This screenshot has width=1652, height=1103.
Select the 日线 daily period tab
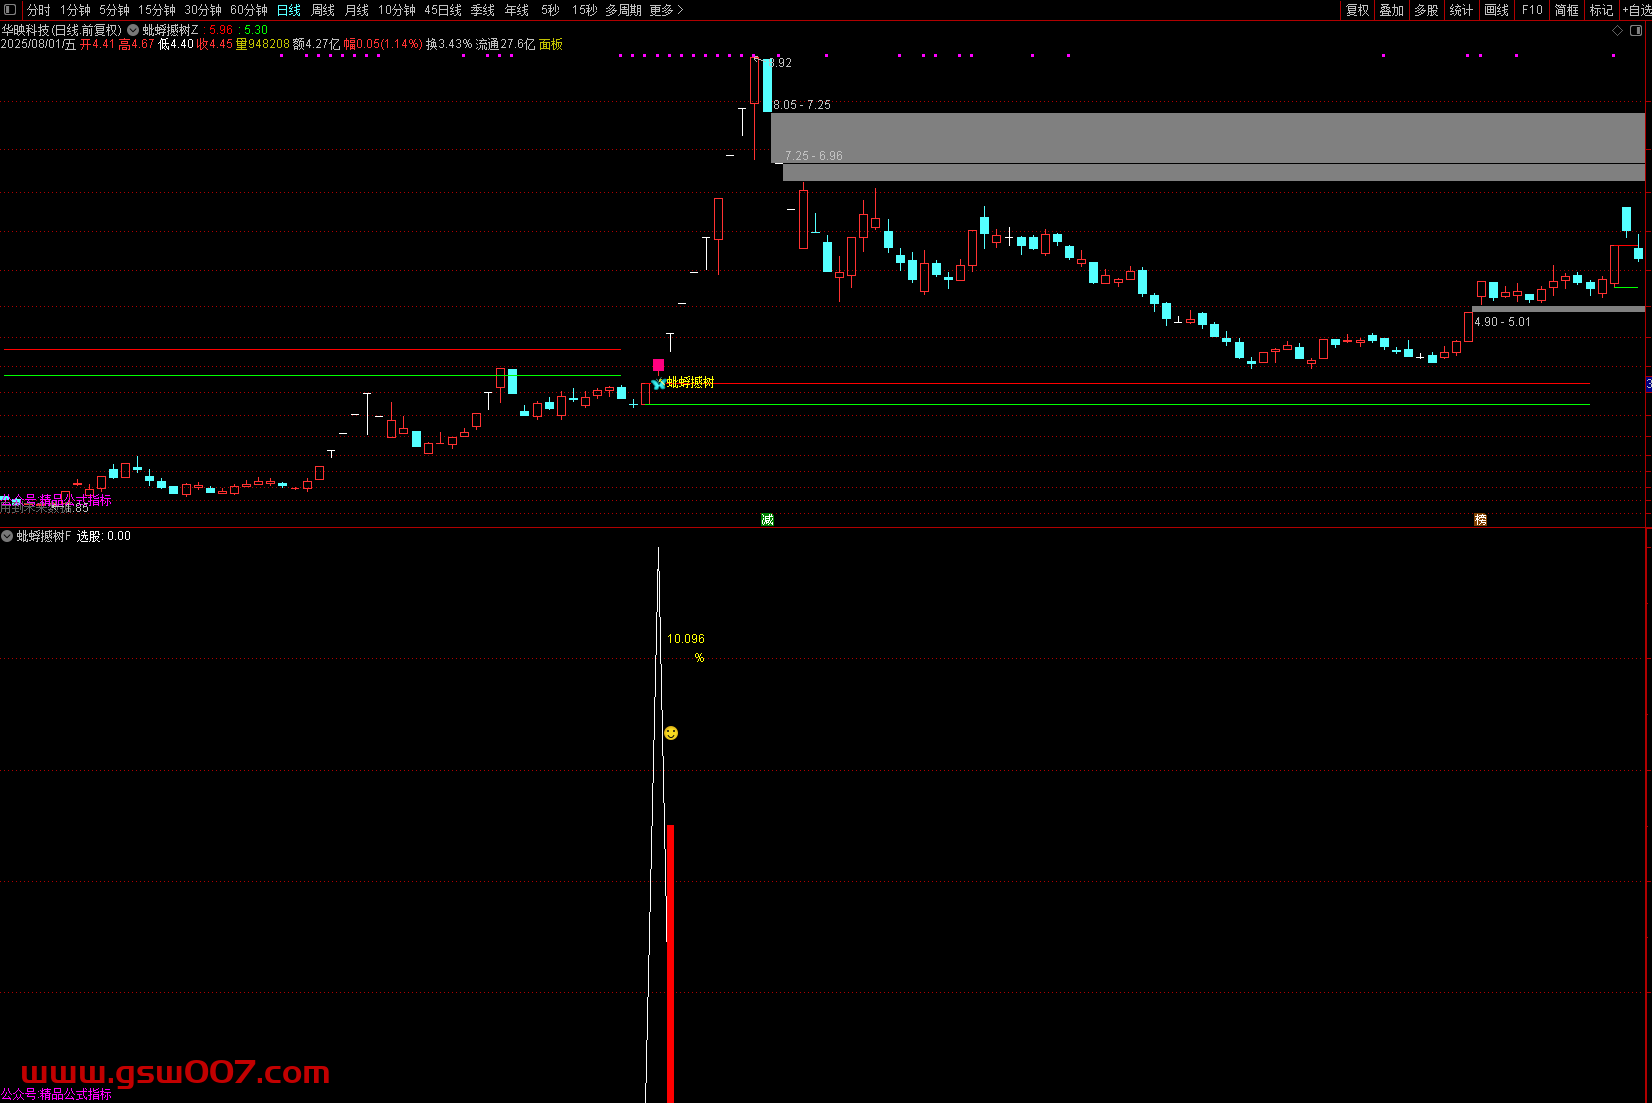(289, 10)
